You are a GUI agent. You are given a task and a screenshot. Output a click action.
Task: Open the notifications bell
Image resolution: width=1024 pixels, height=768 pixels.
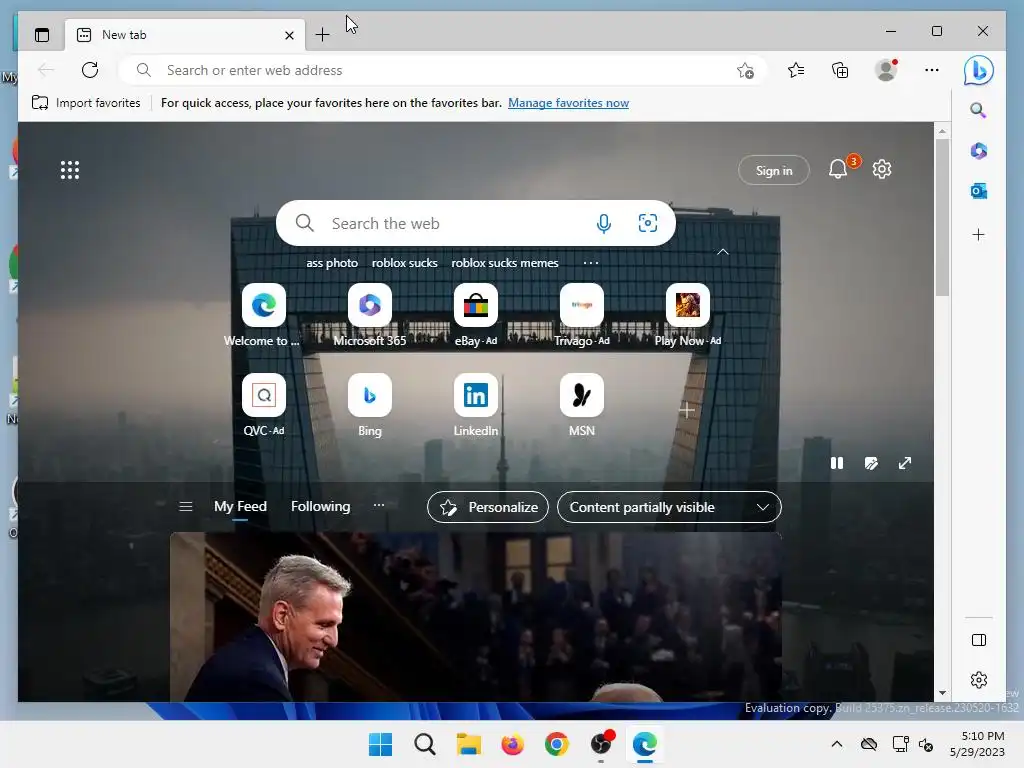click(838, 169)
